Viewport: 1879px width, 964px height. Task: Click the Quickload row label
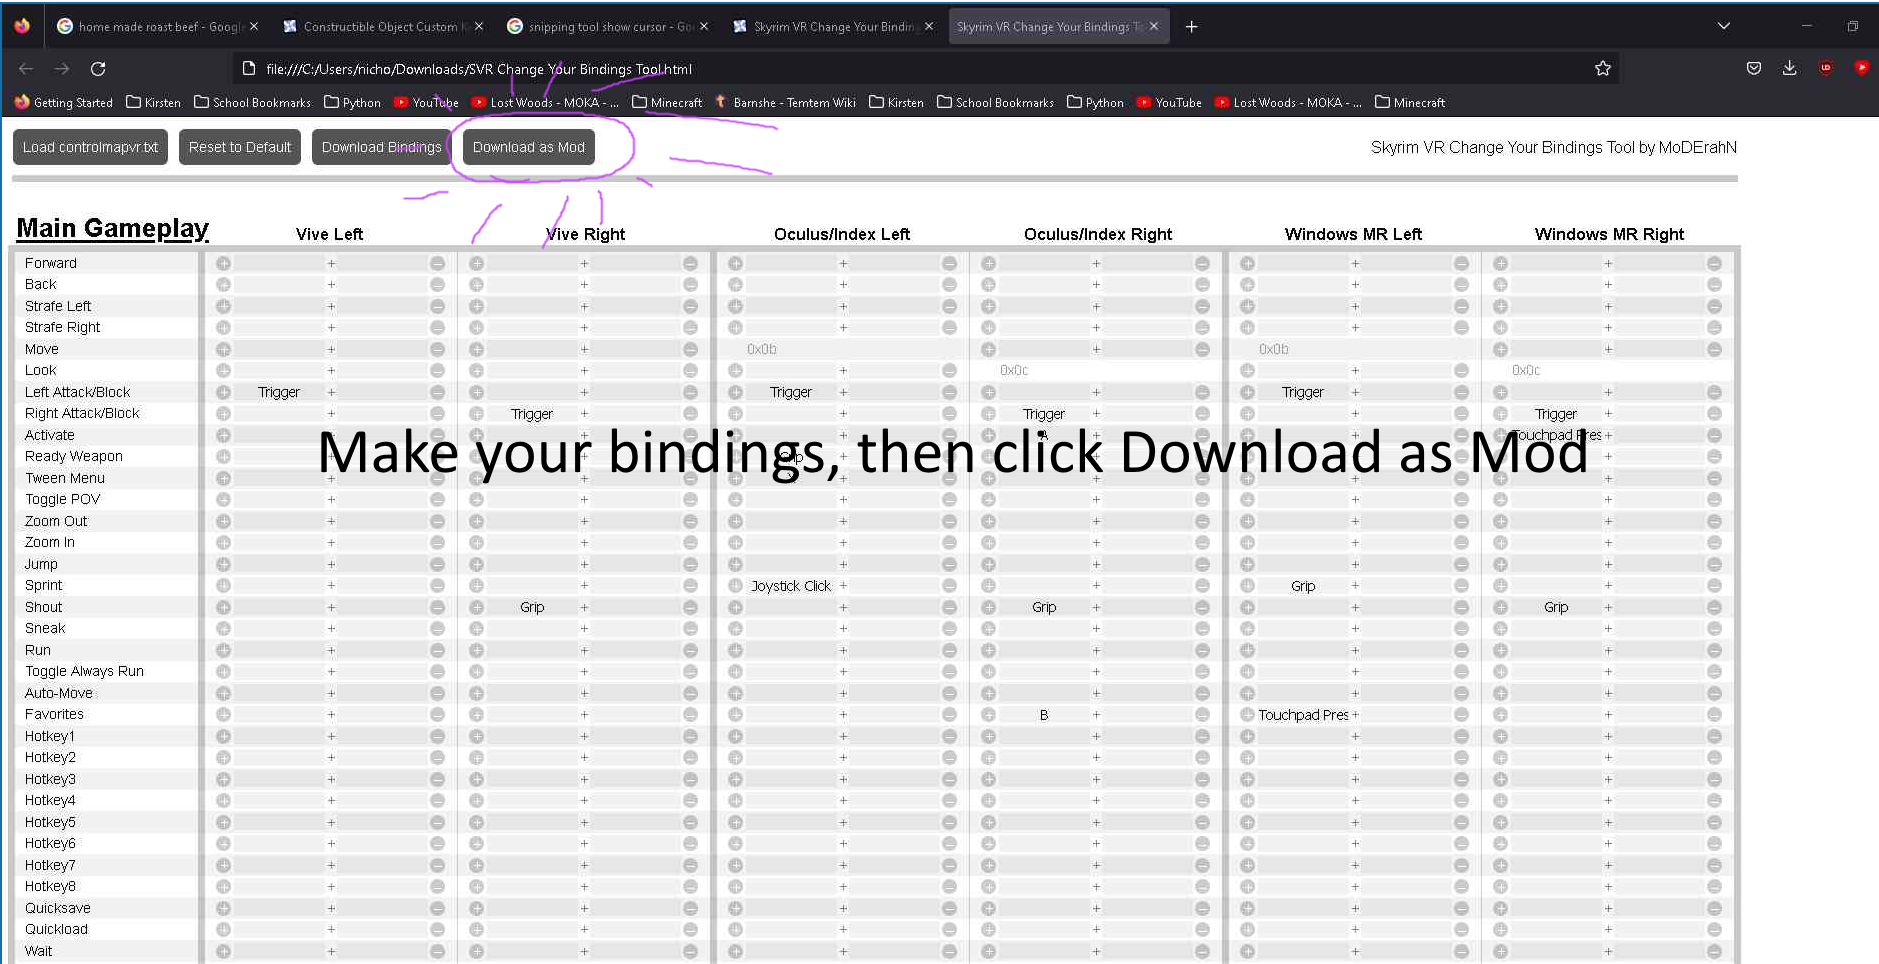[56, 929]
